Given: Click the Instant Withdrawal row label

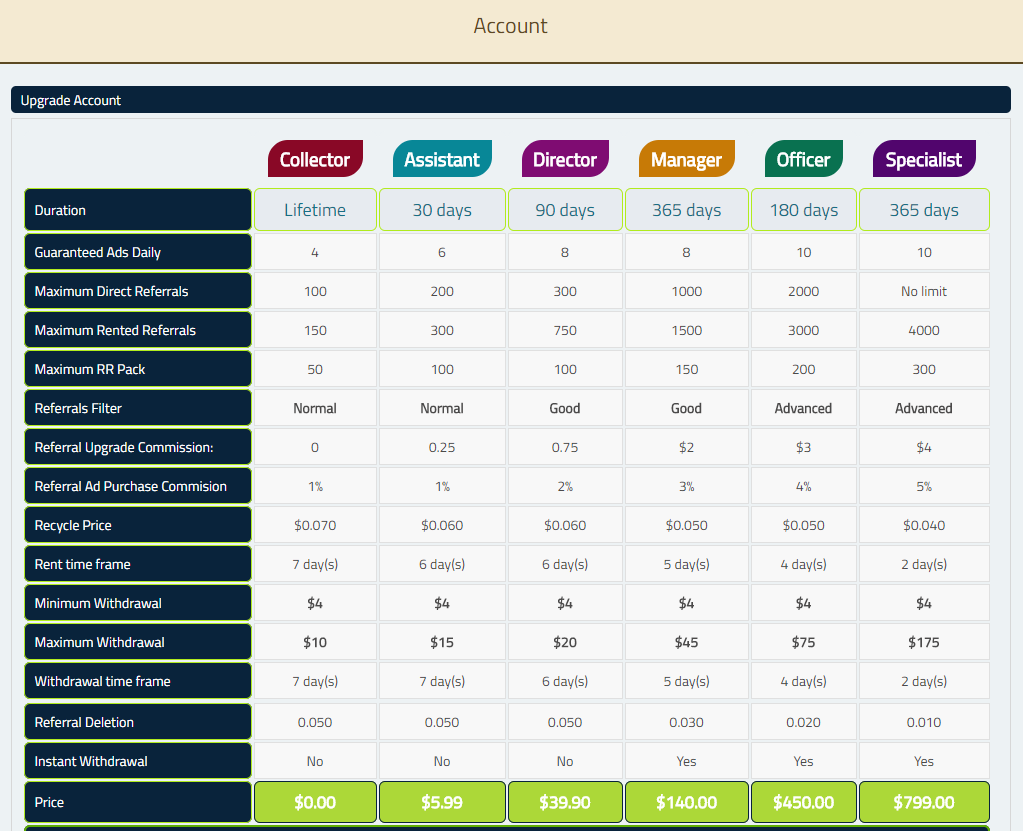Looking at the screenshot, I should click(x=137, y=761).
